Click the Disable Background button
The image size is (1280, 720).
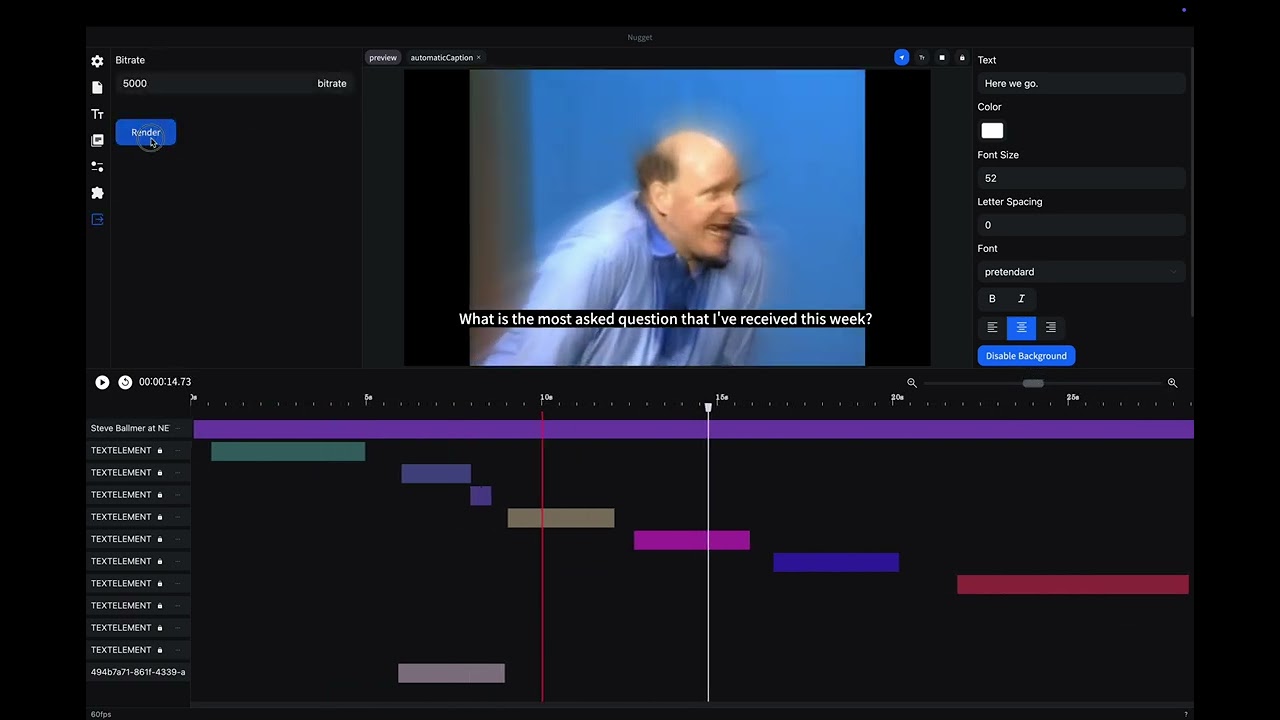pyautogui.click(x=1026, y=356)
